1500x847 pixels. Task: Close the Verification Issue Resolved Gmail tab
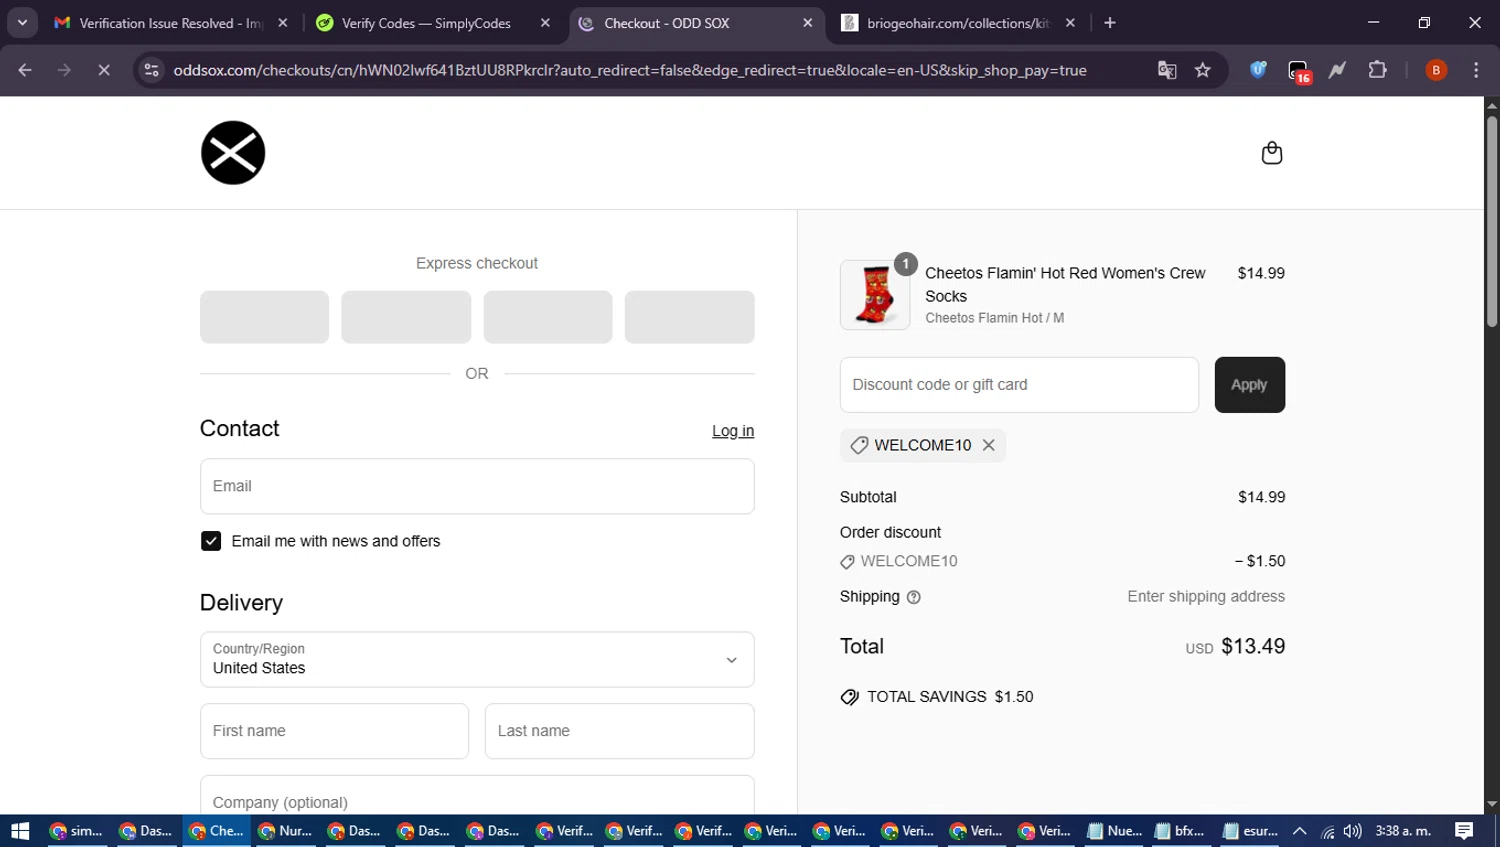point(283,23)
